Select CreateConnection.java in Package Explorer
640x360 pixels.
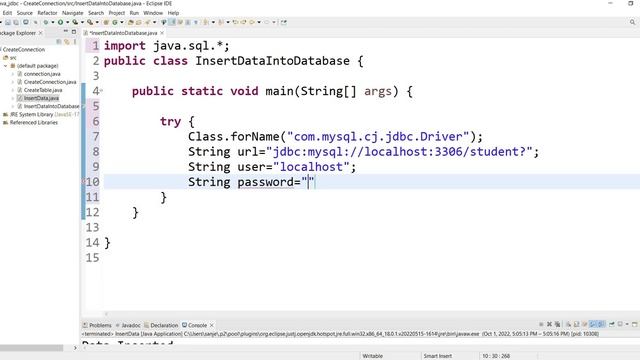point(50,82)
